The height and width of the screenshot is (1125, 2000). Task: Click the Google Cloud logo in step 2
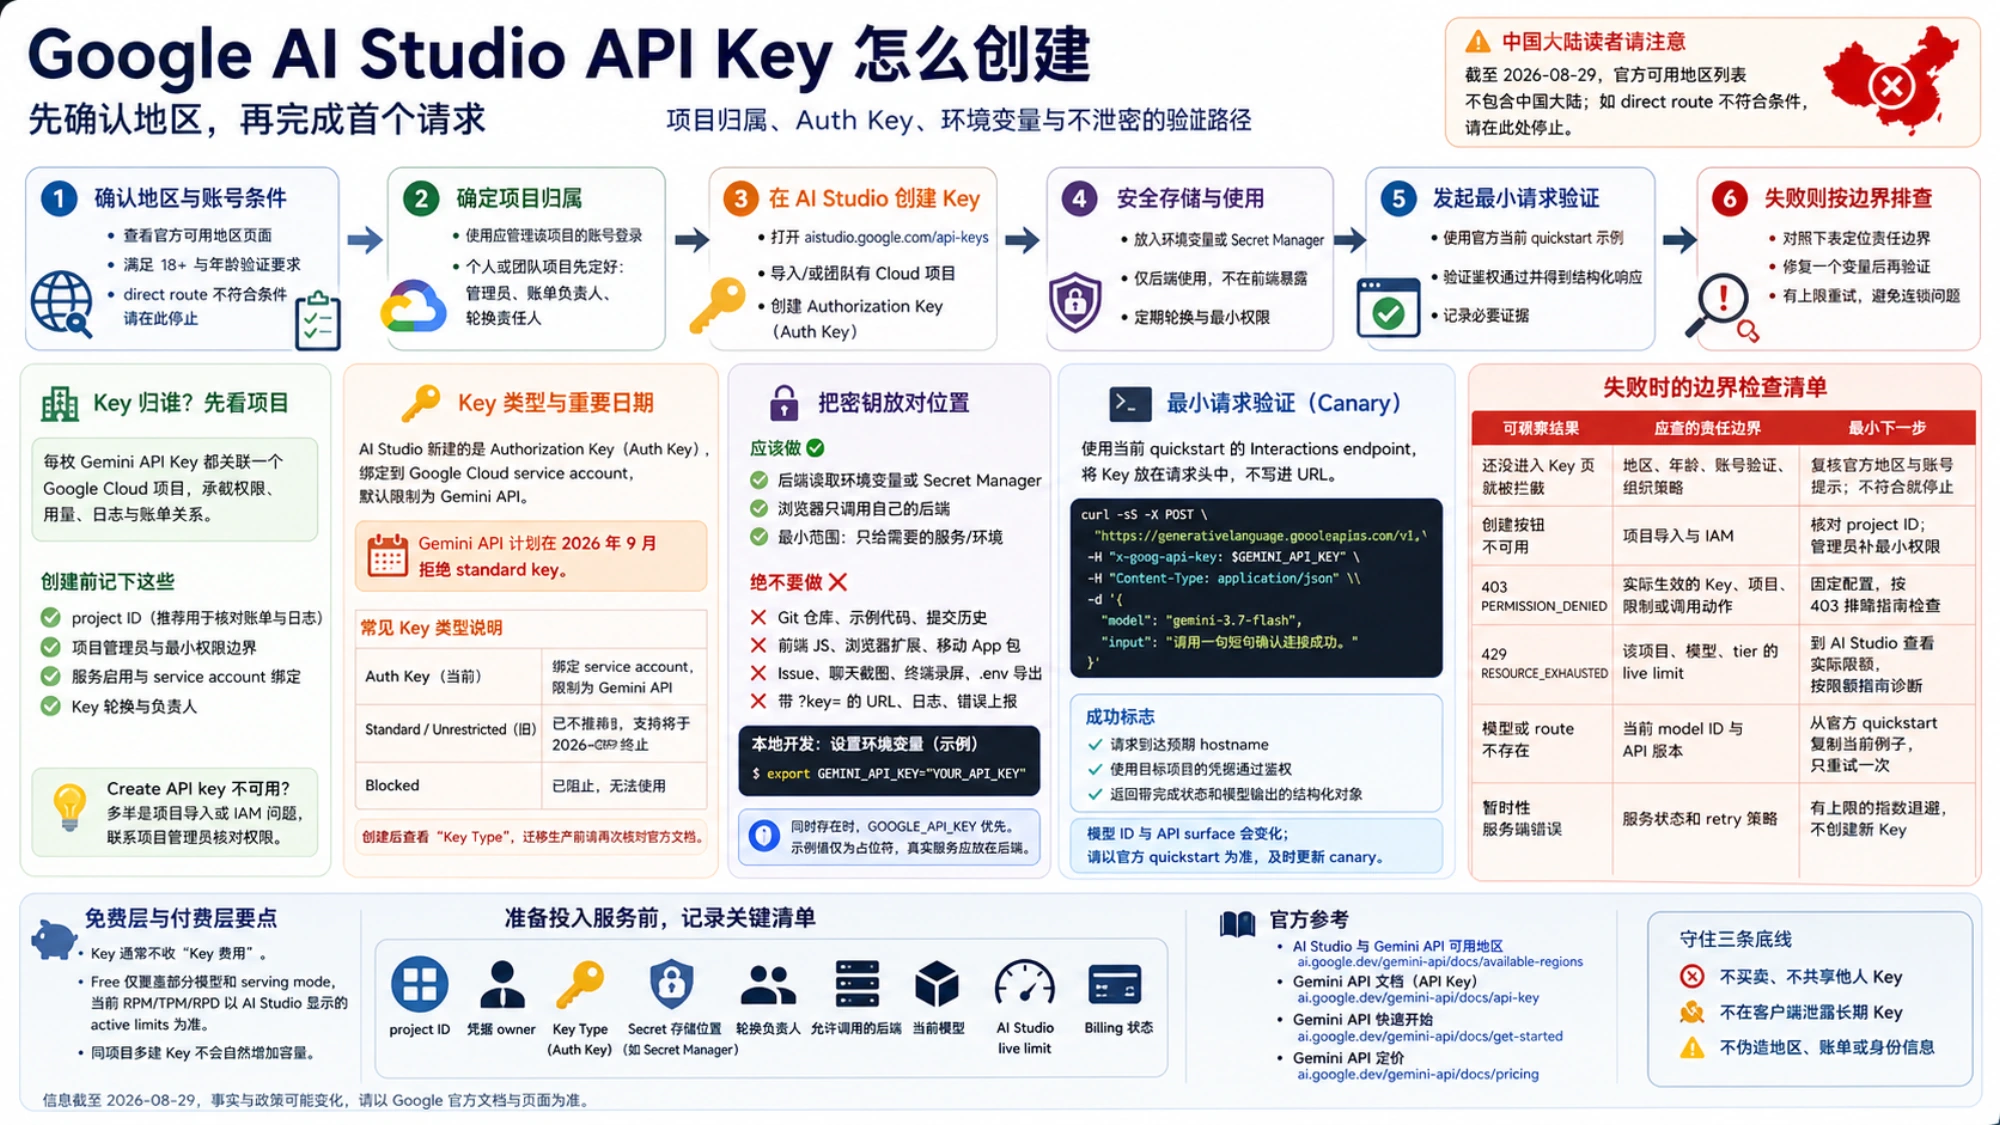[x=412, y=306]
